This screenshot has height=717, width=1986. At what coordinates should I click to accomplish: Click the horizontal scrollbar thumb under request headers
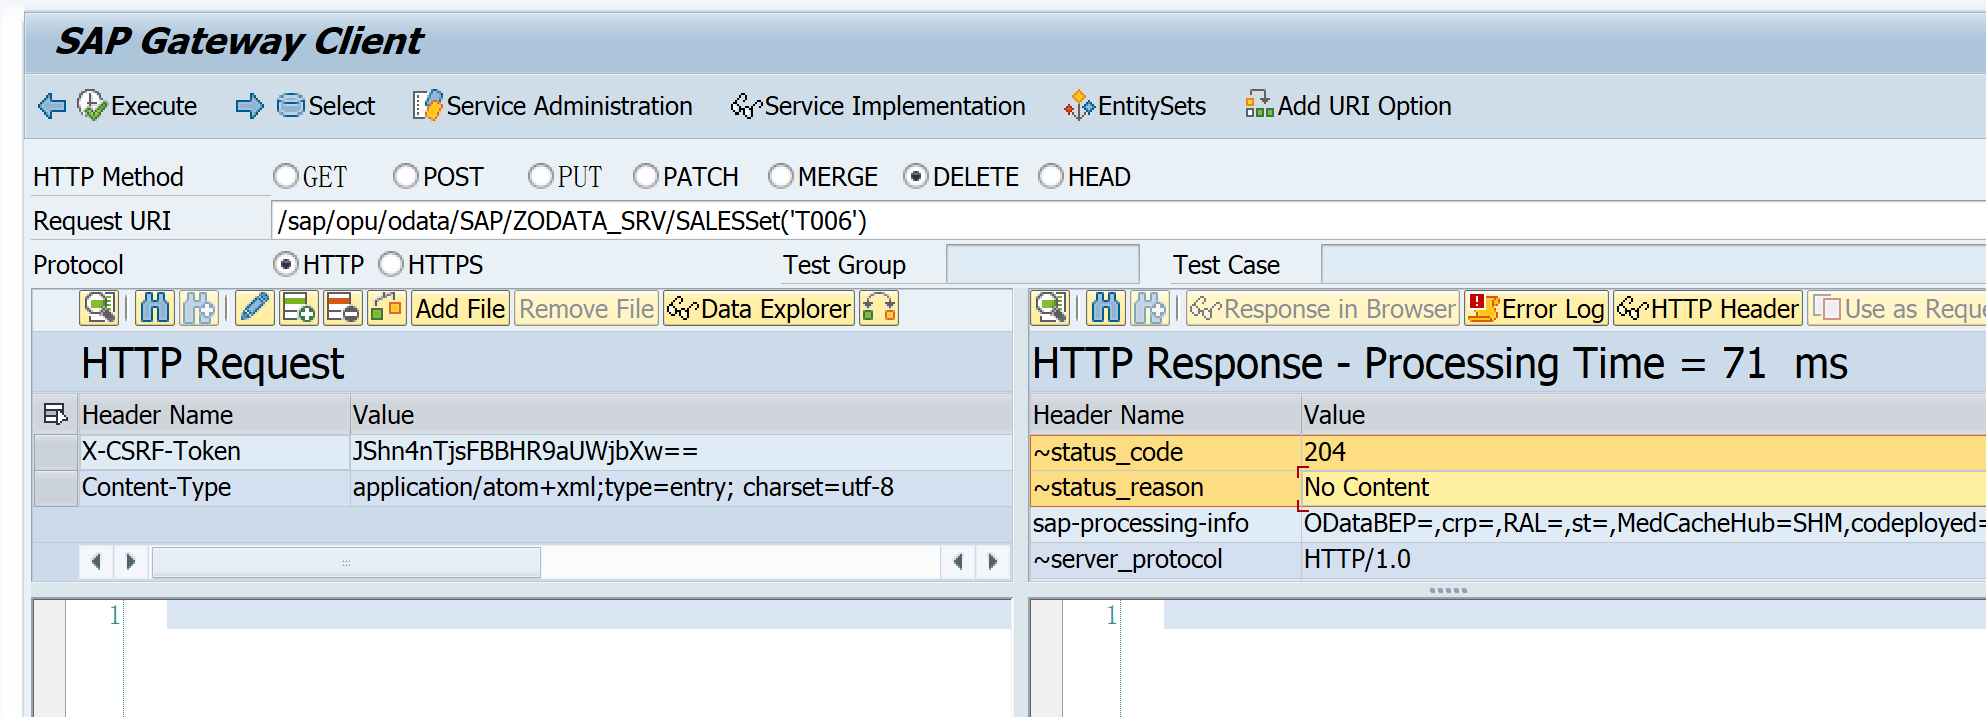pyautogui.click(x=346, y=562)
